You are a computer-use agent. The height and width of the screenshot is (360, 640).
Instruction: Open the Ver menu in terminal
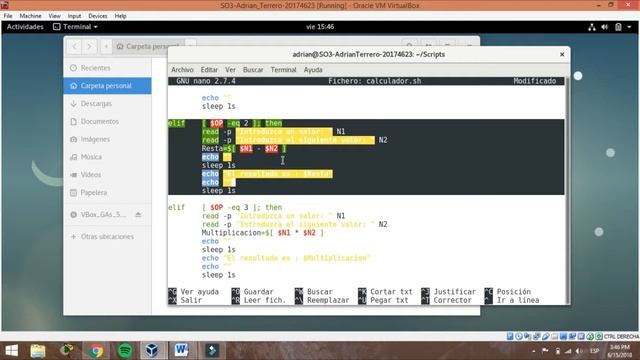230,70
